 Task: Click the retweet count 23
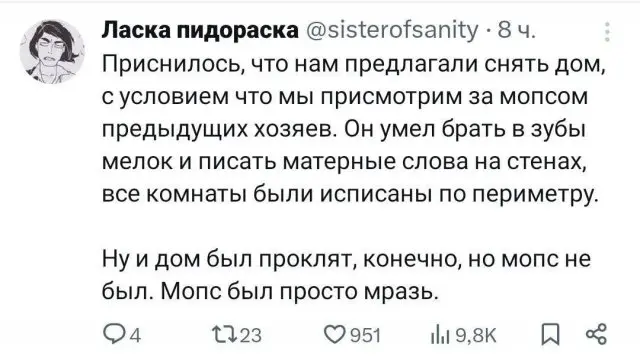tap(251, 336)
